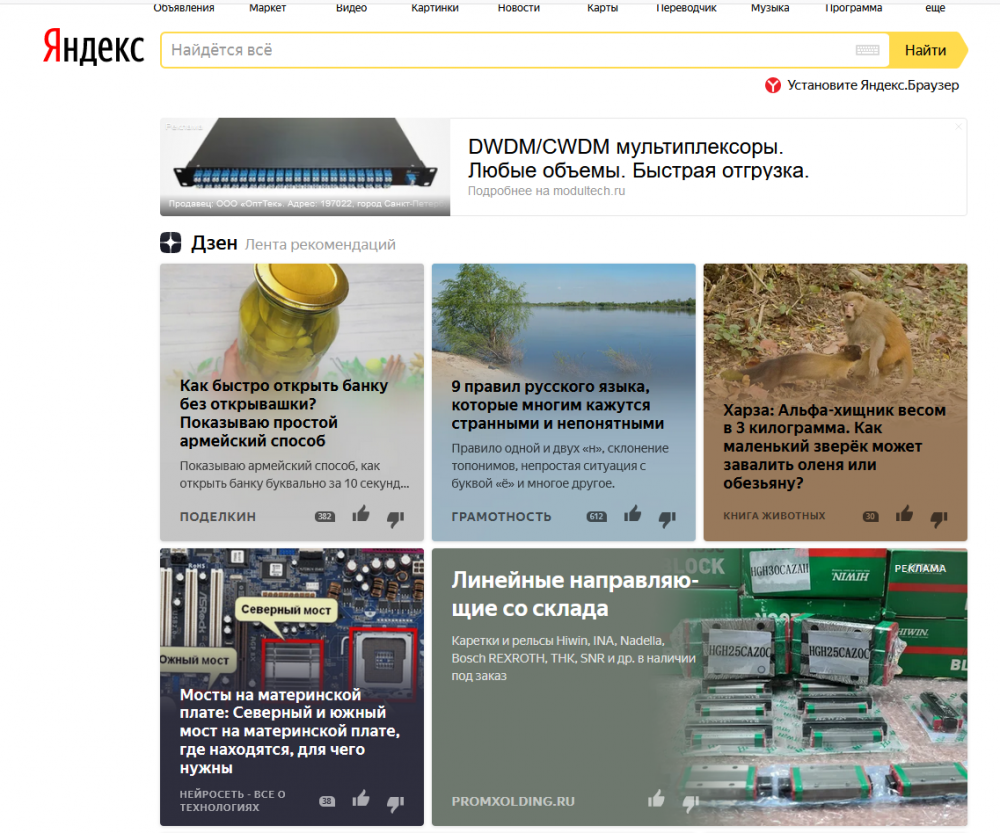Image resolution: width=1000 pixels, height=833 pixels.
Task: Open the Переводчик service
Action: click(x=686, y=8)
